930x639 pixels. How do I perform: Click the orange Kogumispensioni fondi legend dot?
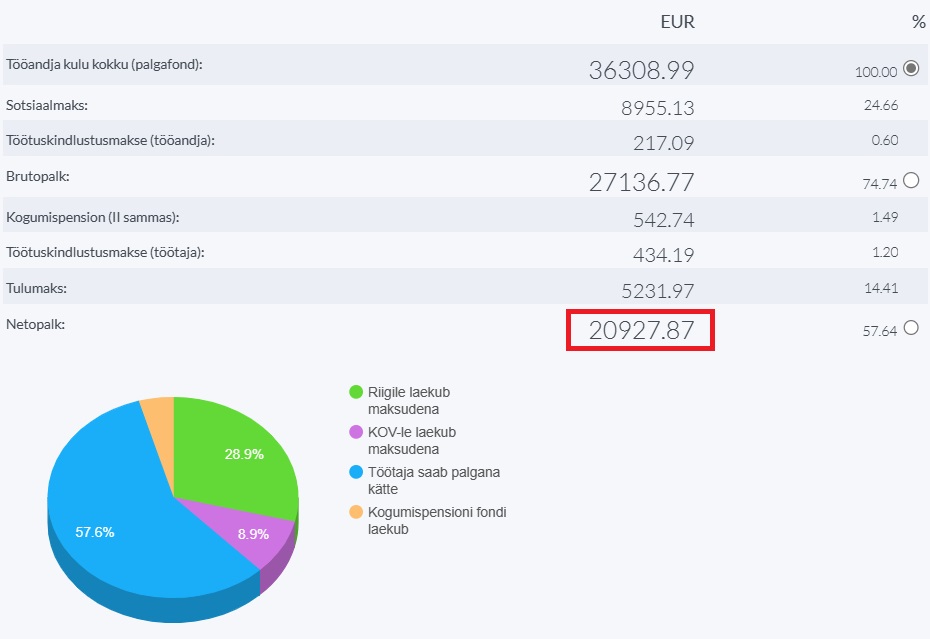click(x=355, y=512)
